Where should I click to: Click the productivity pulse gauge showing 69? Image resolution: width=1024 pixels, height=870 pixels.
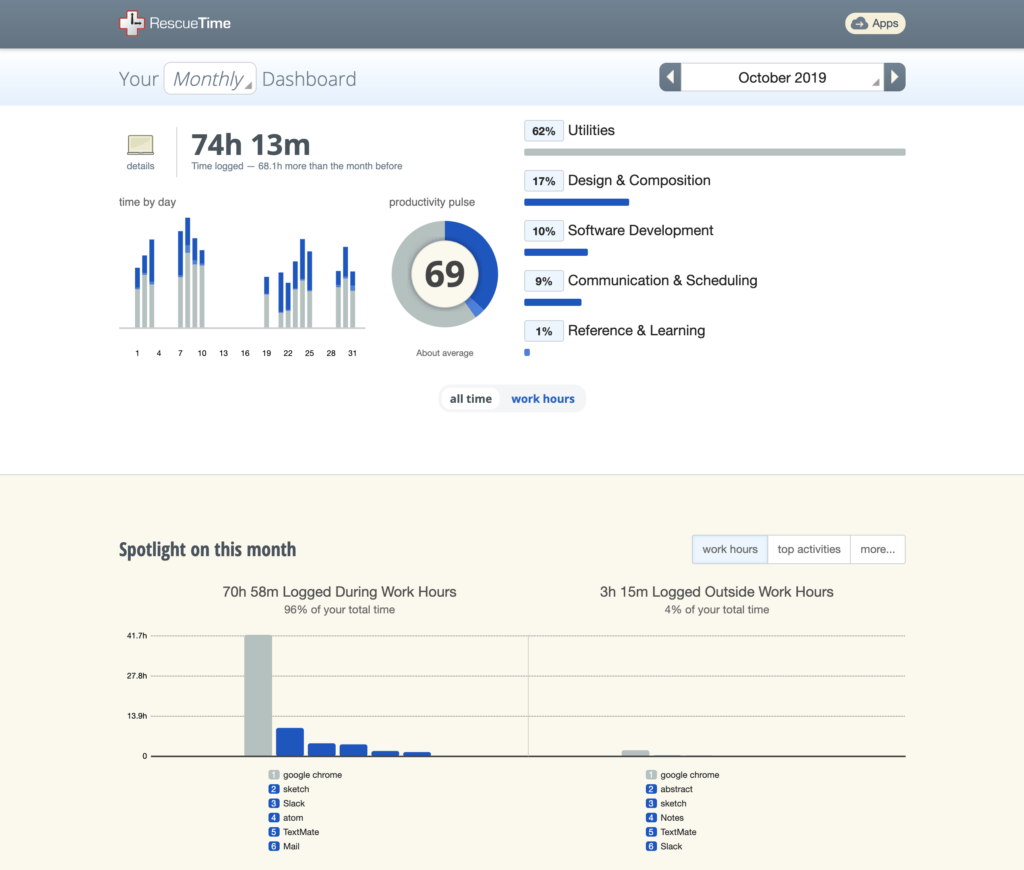click(x=444, y=273)
